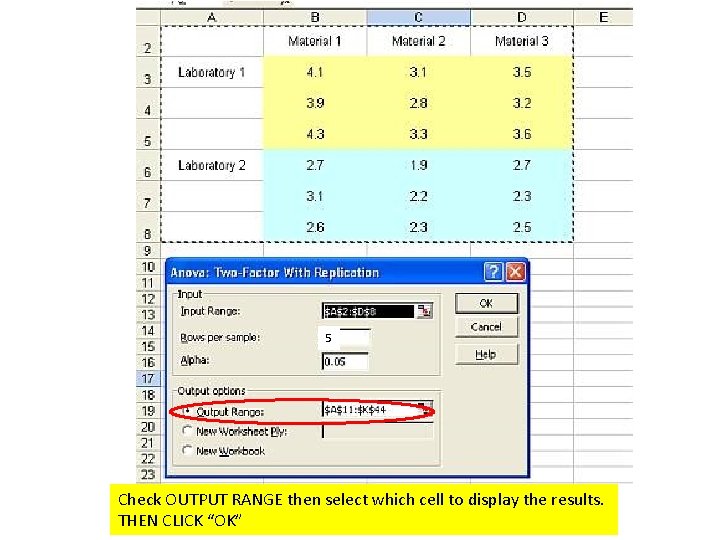The height and width of the screenshot is (540, 720).
Task: Click the Laboratory 2 cell
Action: (212, 165)
